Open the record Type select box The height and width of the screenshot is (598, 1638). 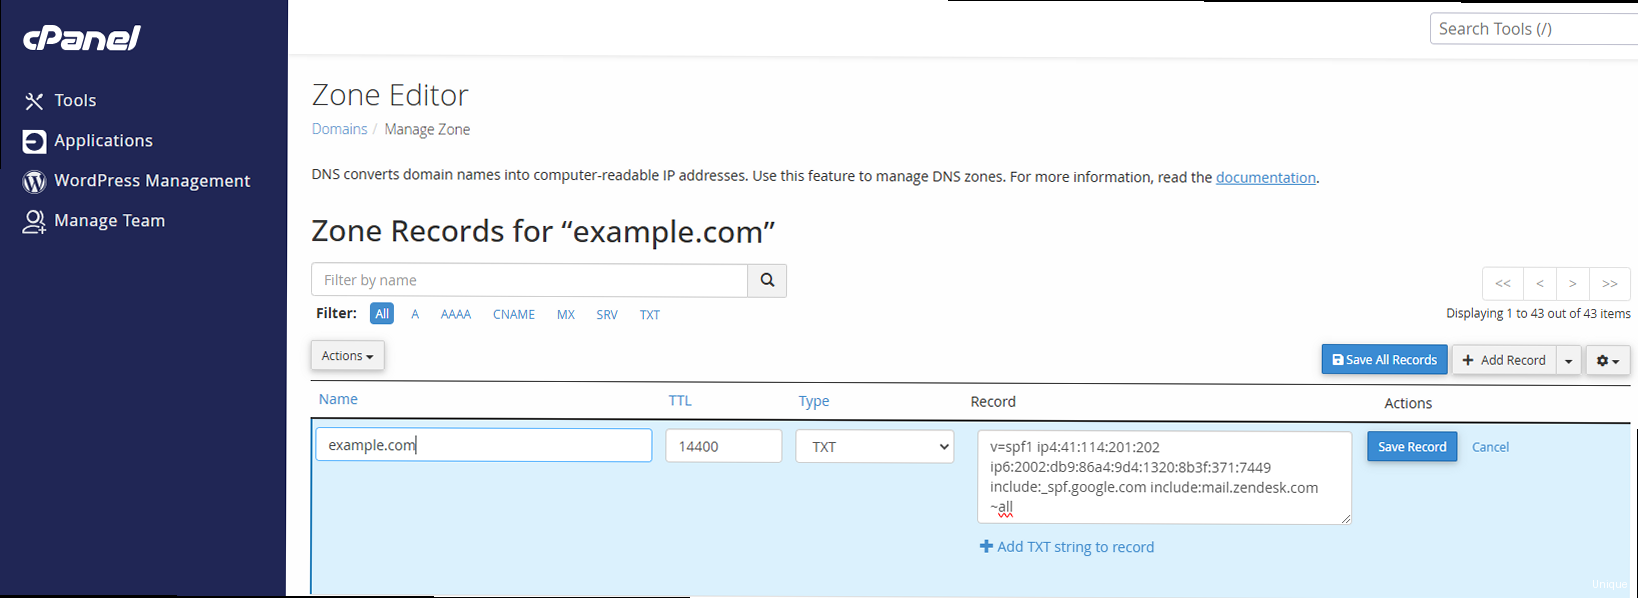pyautogui.click(x=874, y=447)
